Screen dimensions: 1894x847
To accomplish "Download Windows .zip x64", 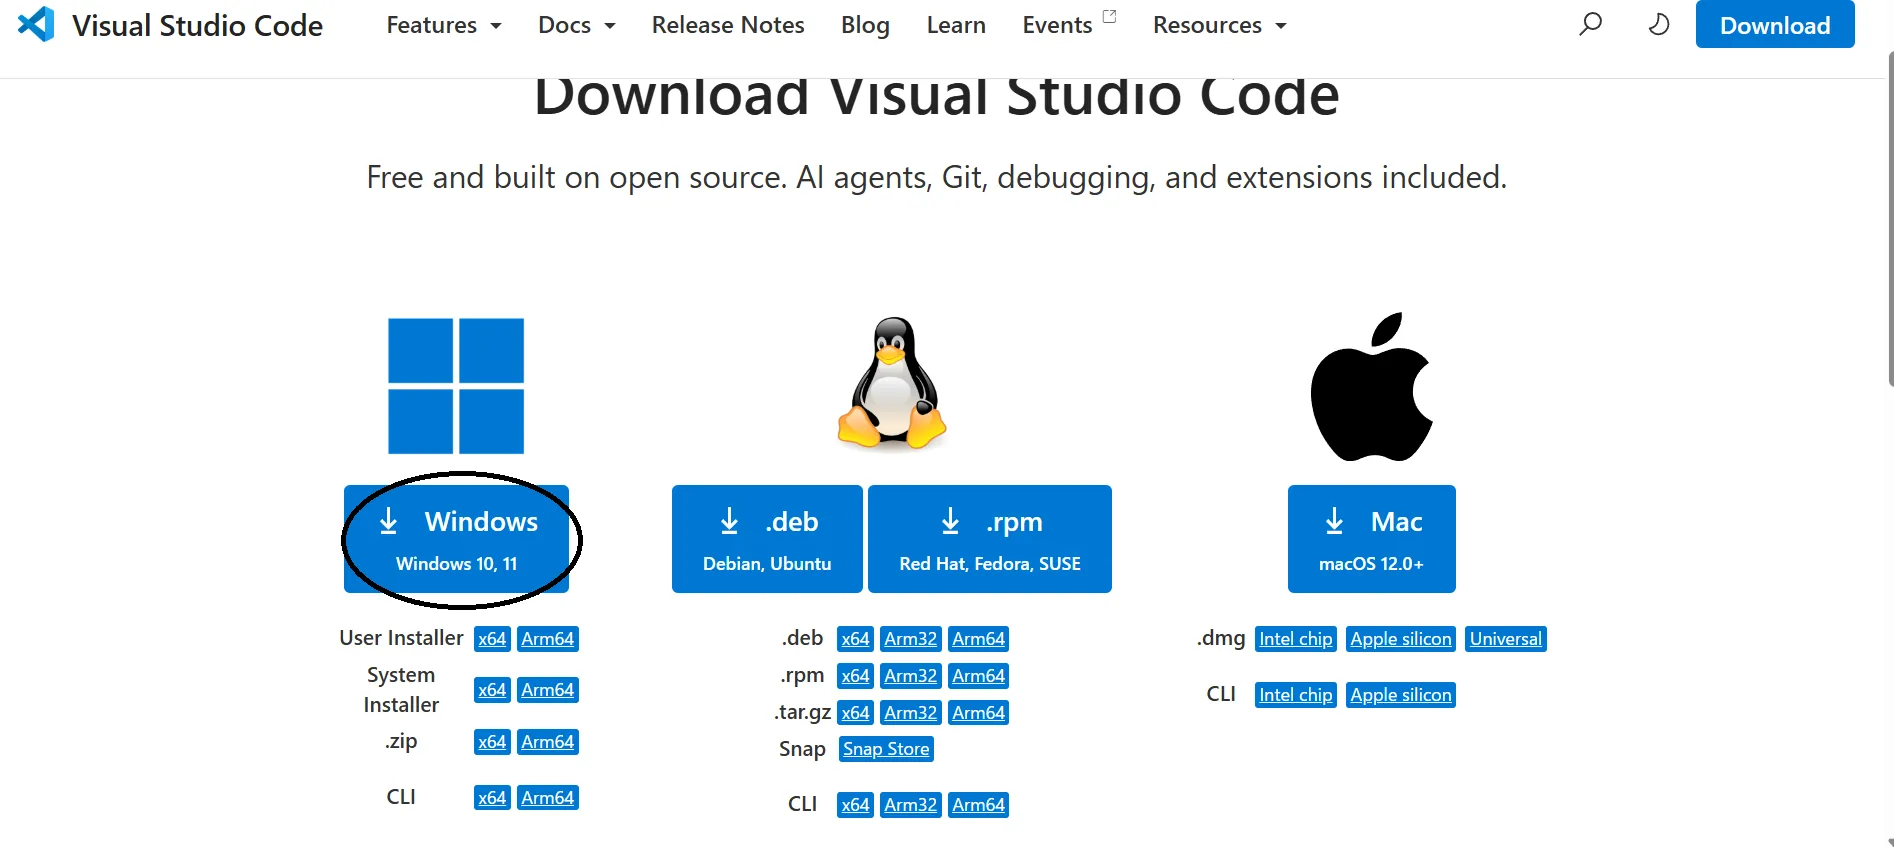I will tap(492, 742).
